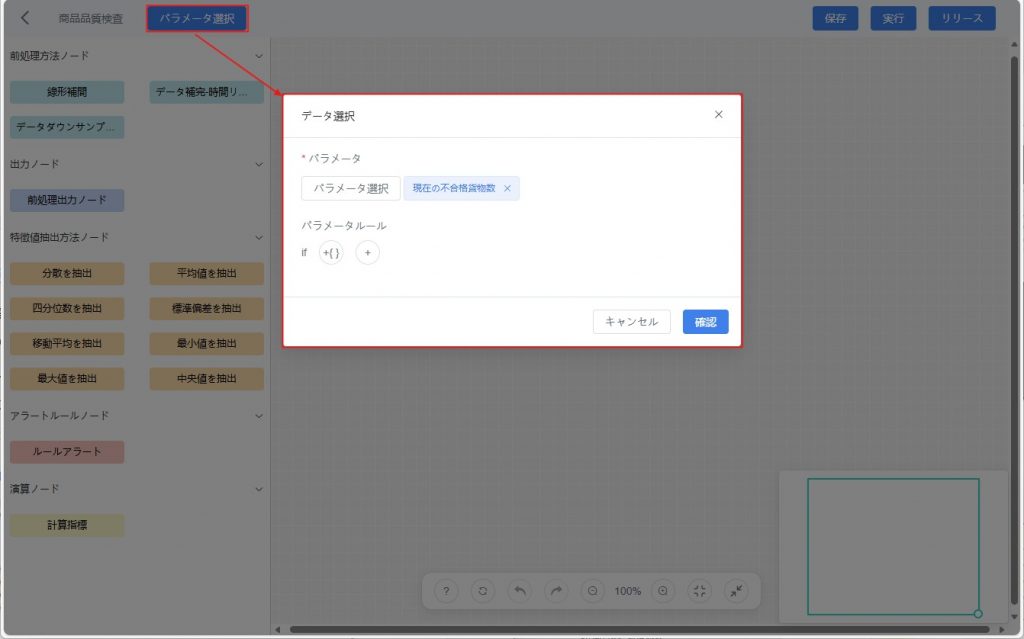Click the back arrow icon
This screenshot has height=639, width=1024.
tap(25, 18)
